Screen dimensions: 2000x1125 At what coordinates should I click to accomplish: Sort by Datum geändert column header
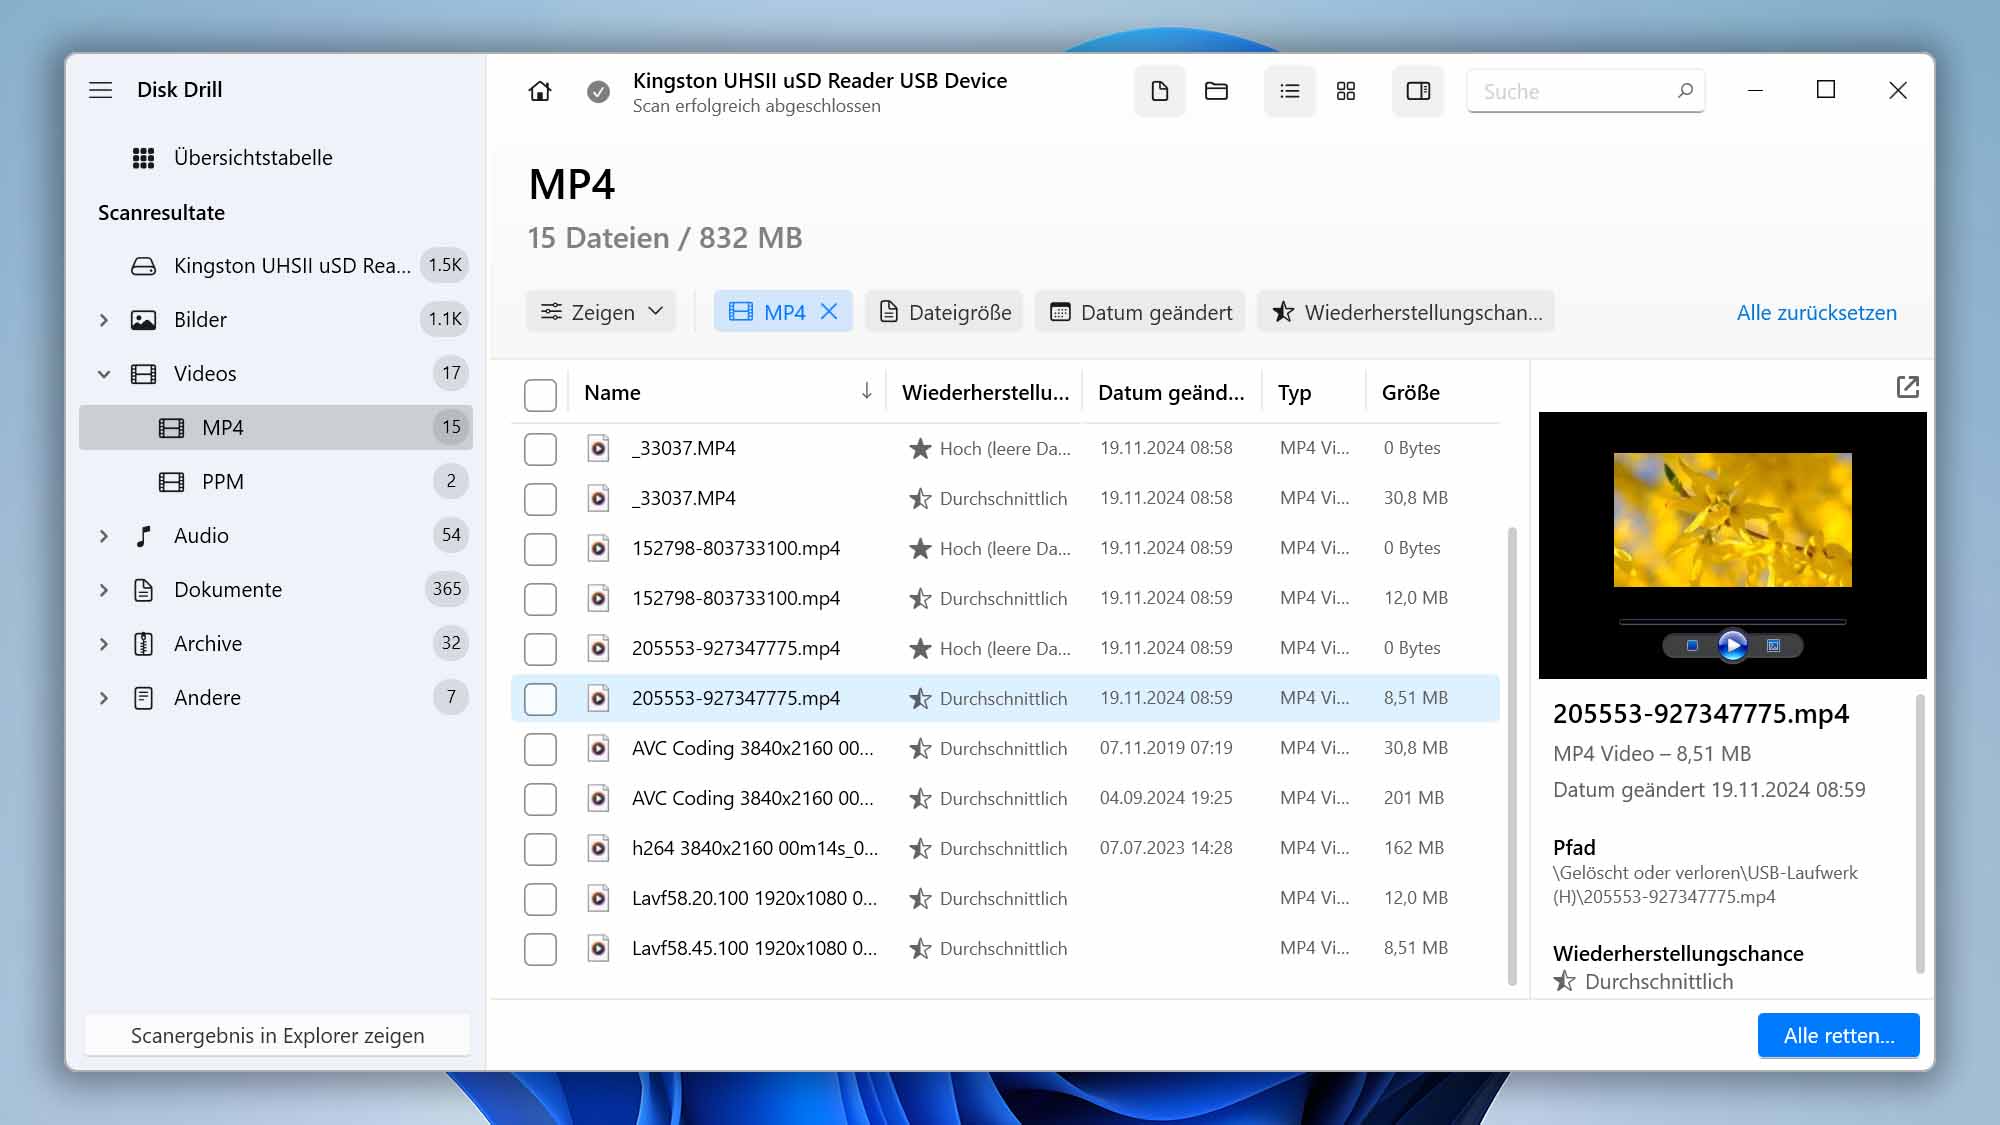click(1171, 393)
